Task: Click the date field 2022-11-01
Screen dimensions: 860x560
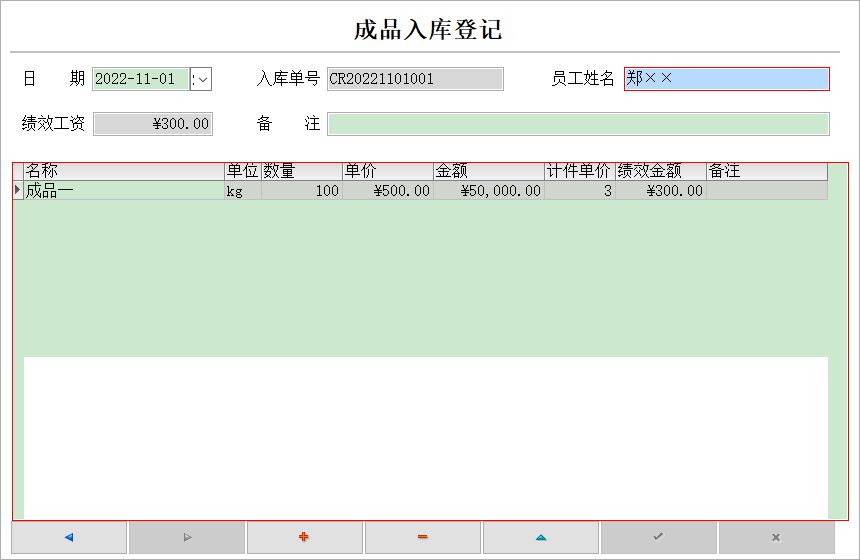Action: tap(140, 79)
